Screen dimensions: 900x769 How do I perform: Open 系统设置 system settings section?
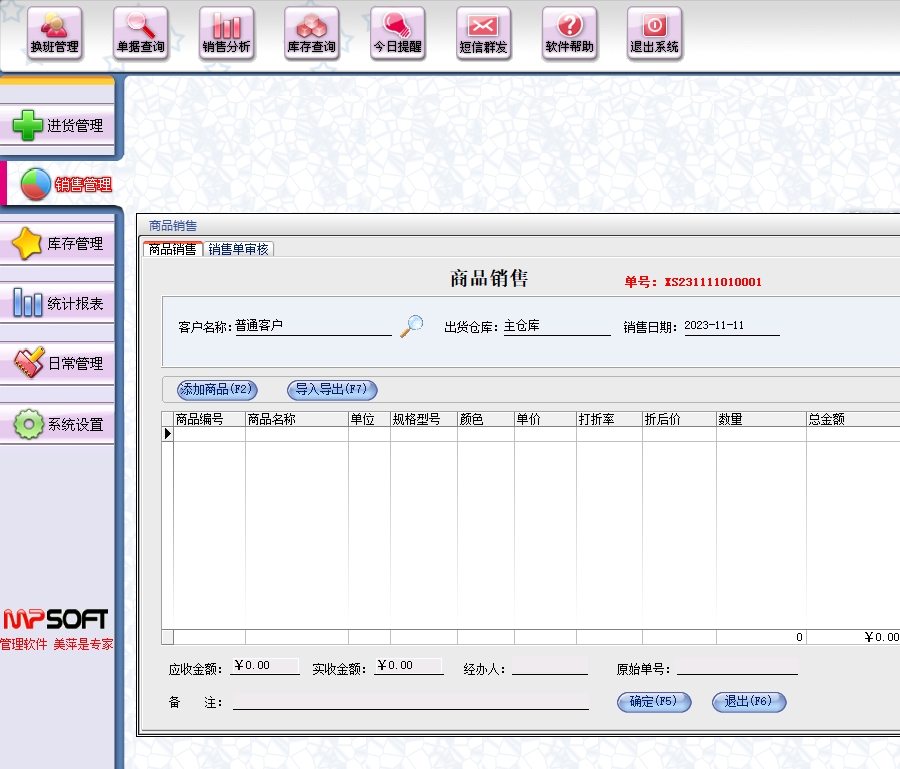58,424
